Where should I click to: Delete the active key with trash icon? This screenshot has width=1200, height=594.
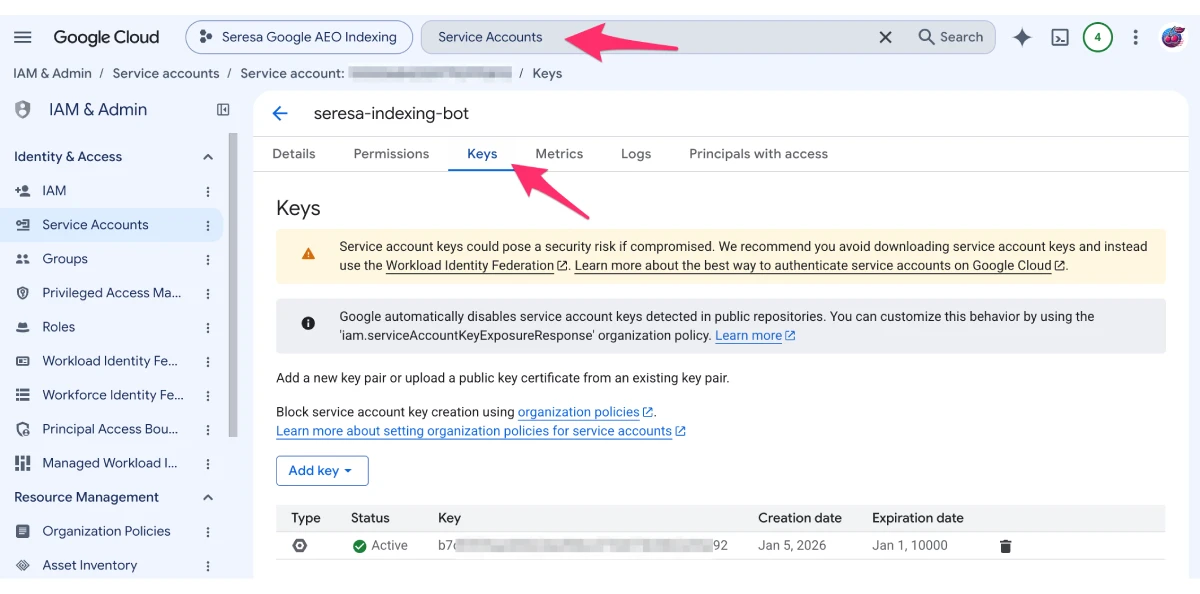pyautogui.click(x=1006, y=546)
